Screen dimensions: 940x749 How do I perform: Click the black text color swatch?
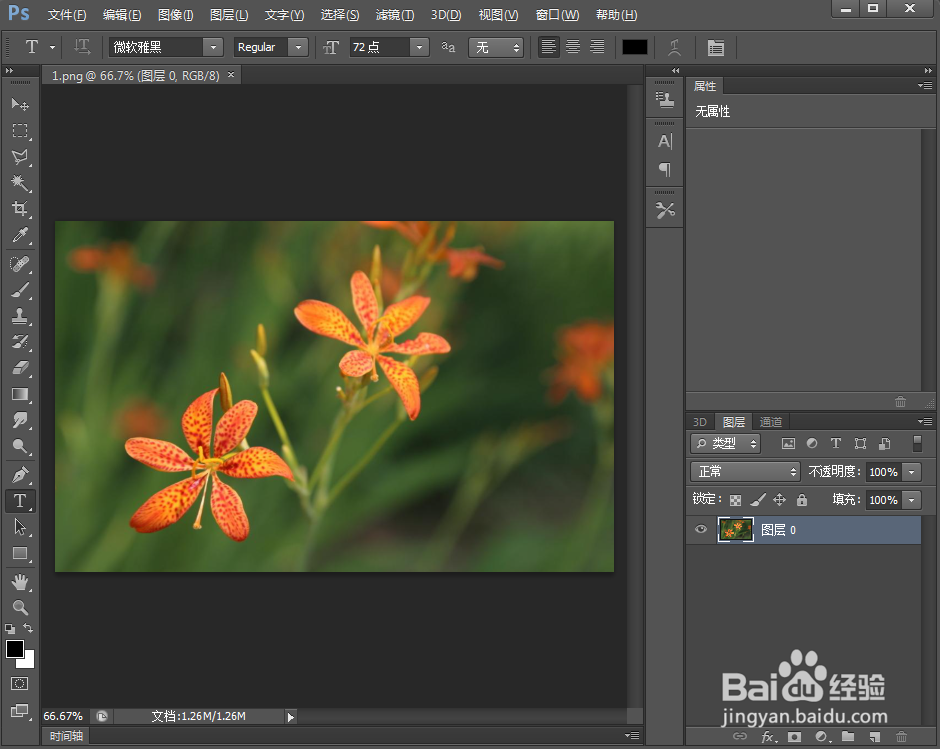(x=635, y=47)
